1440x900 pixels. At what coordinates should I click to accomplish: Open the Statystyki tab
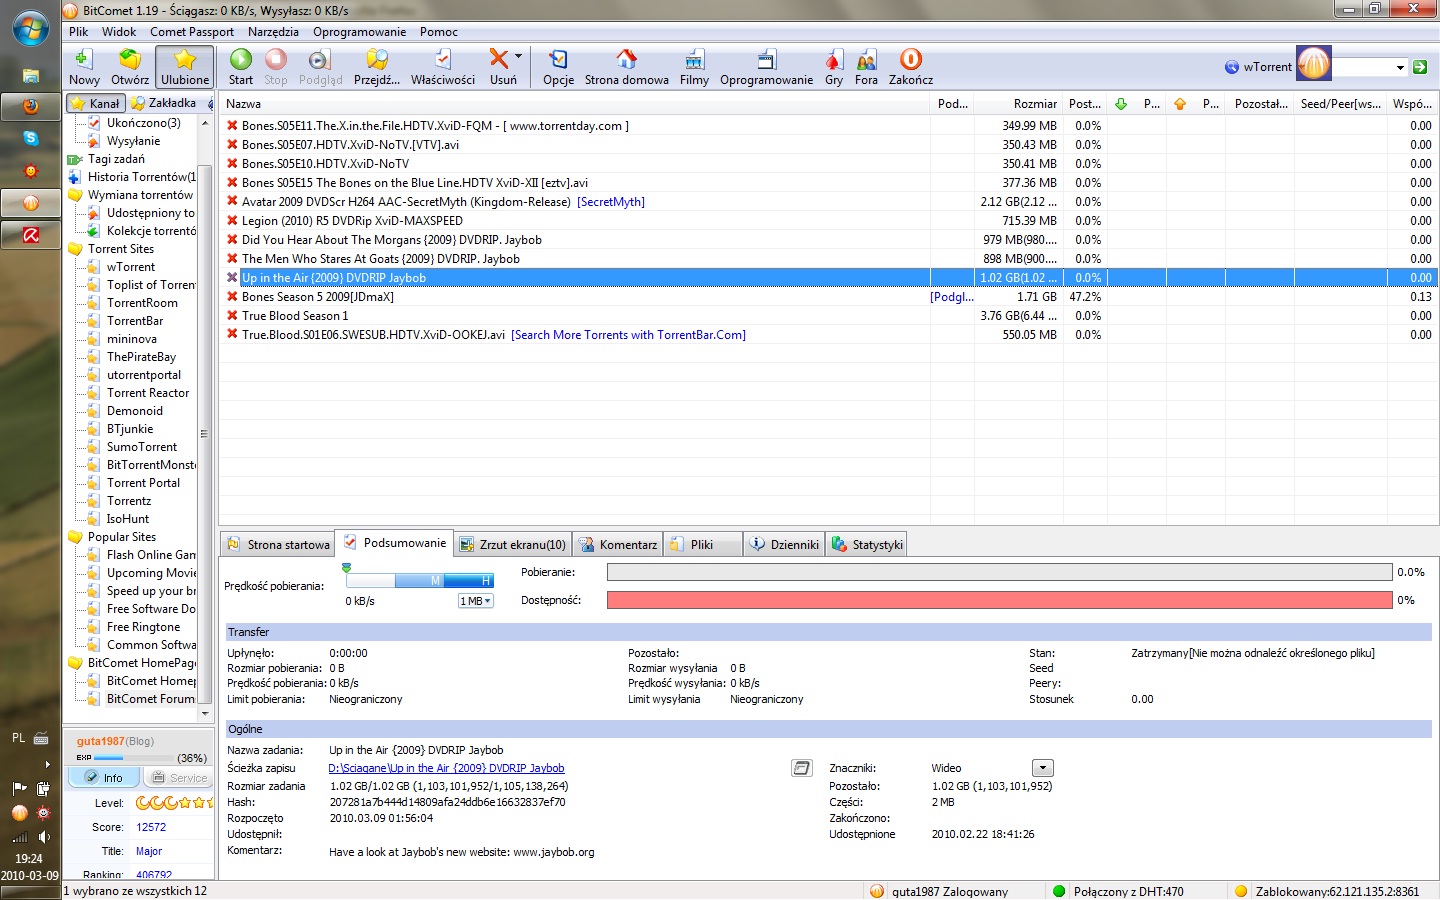(x=867, y=544)
